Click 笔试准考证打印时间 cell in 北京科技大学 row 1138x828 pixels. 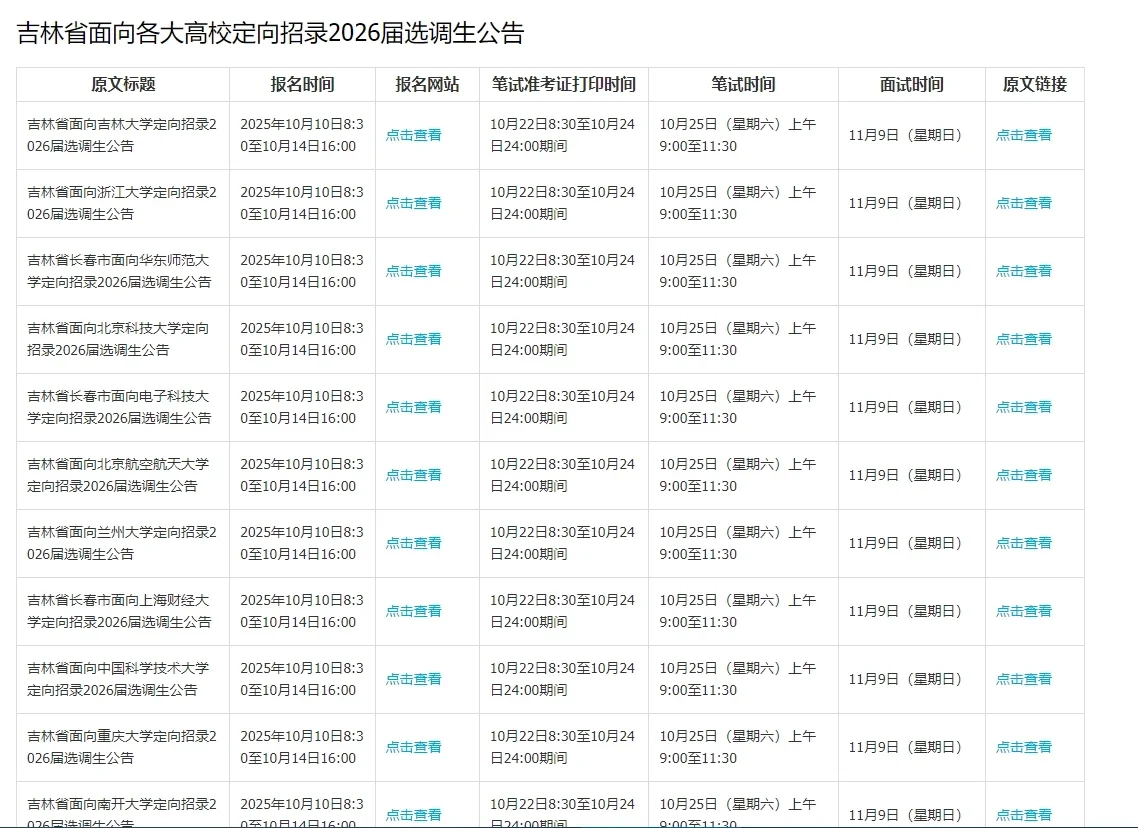pyautogui.click(x=562, y=339)
